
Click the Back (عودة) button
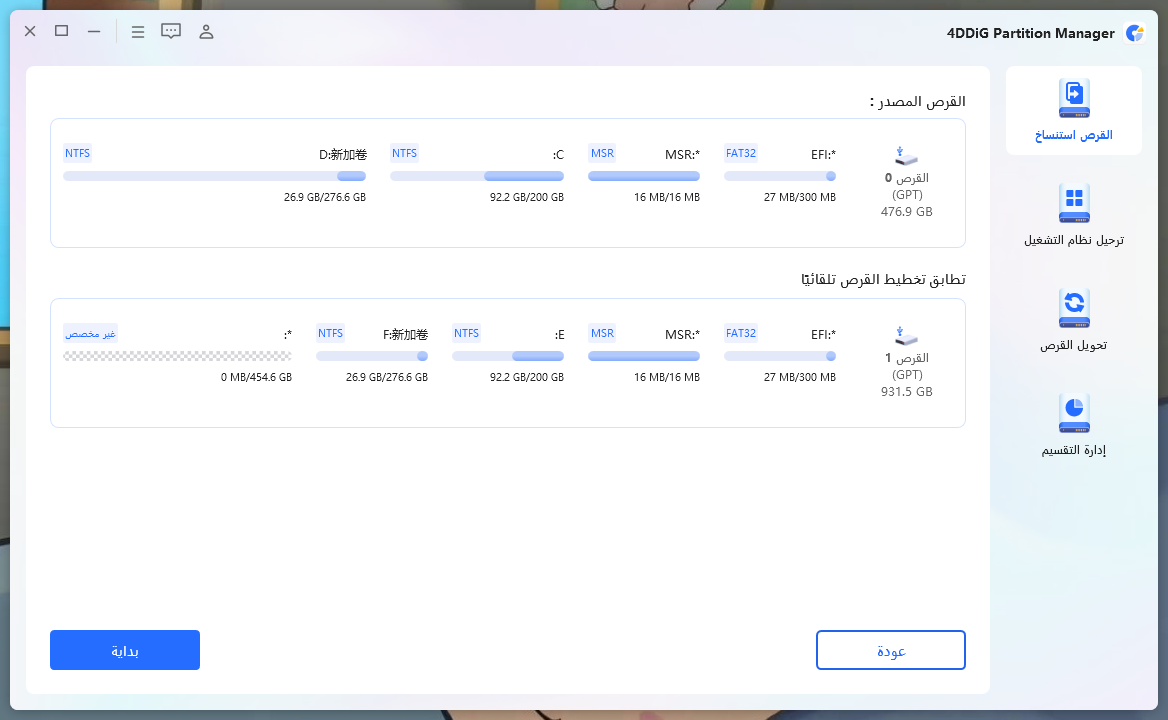(891, 650)
